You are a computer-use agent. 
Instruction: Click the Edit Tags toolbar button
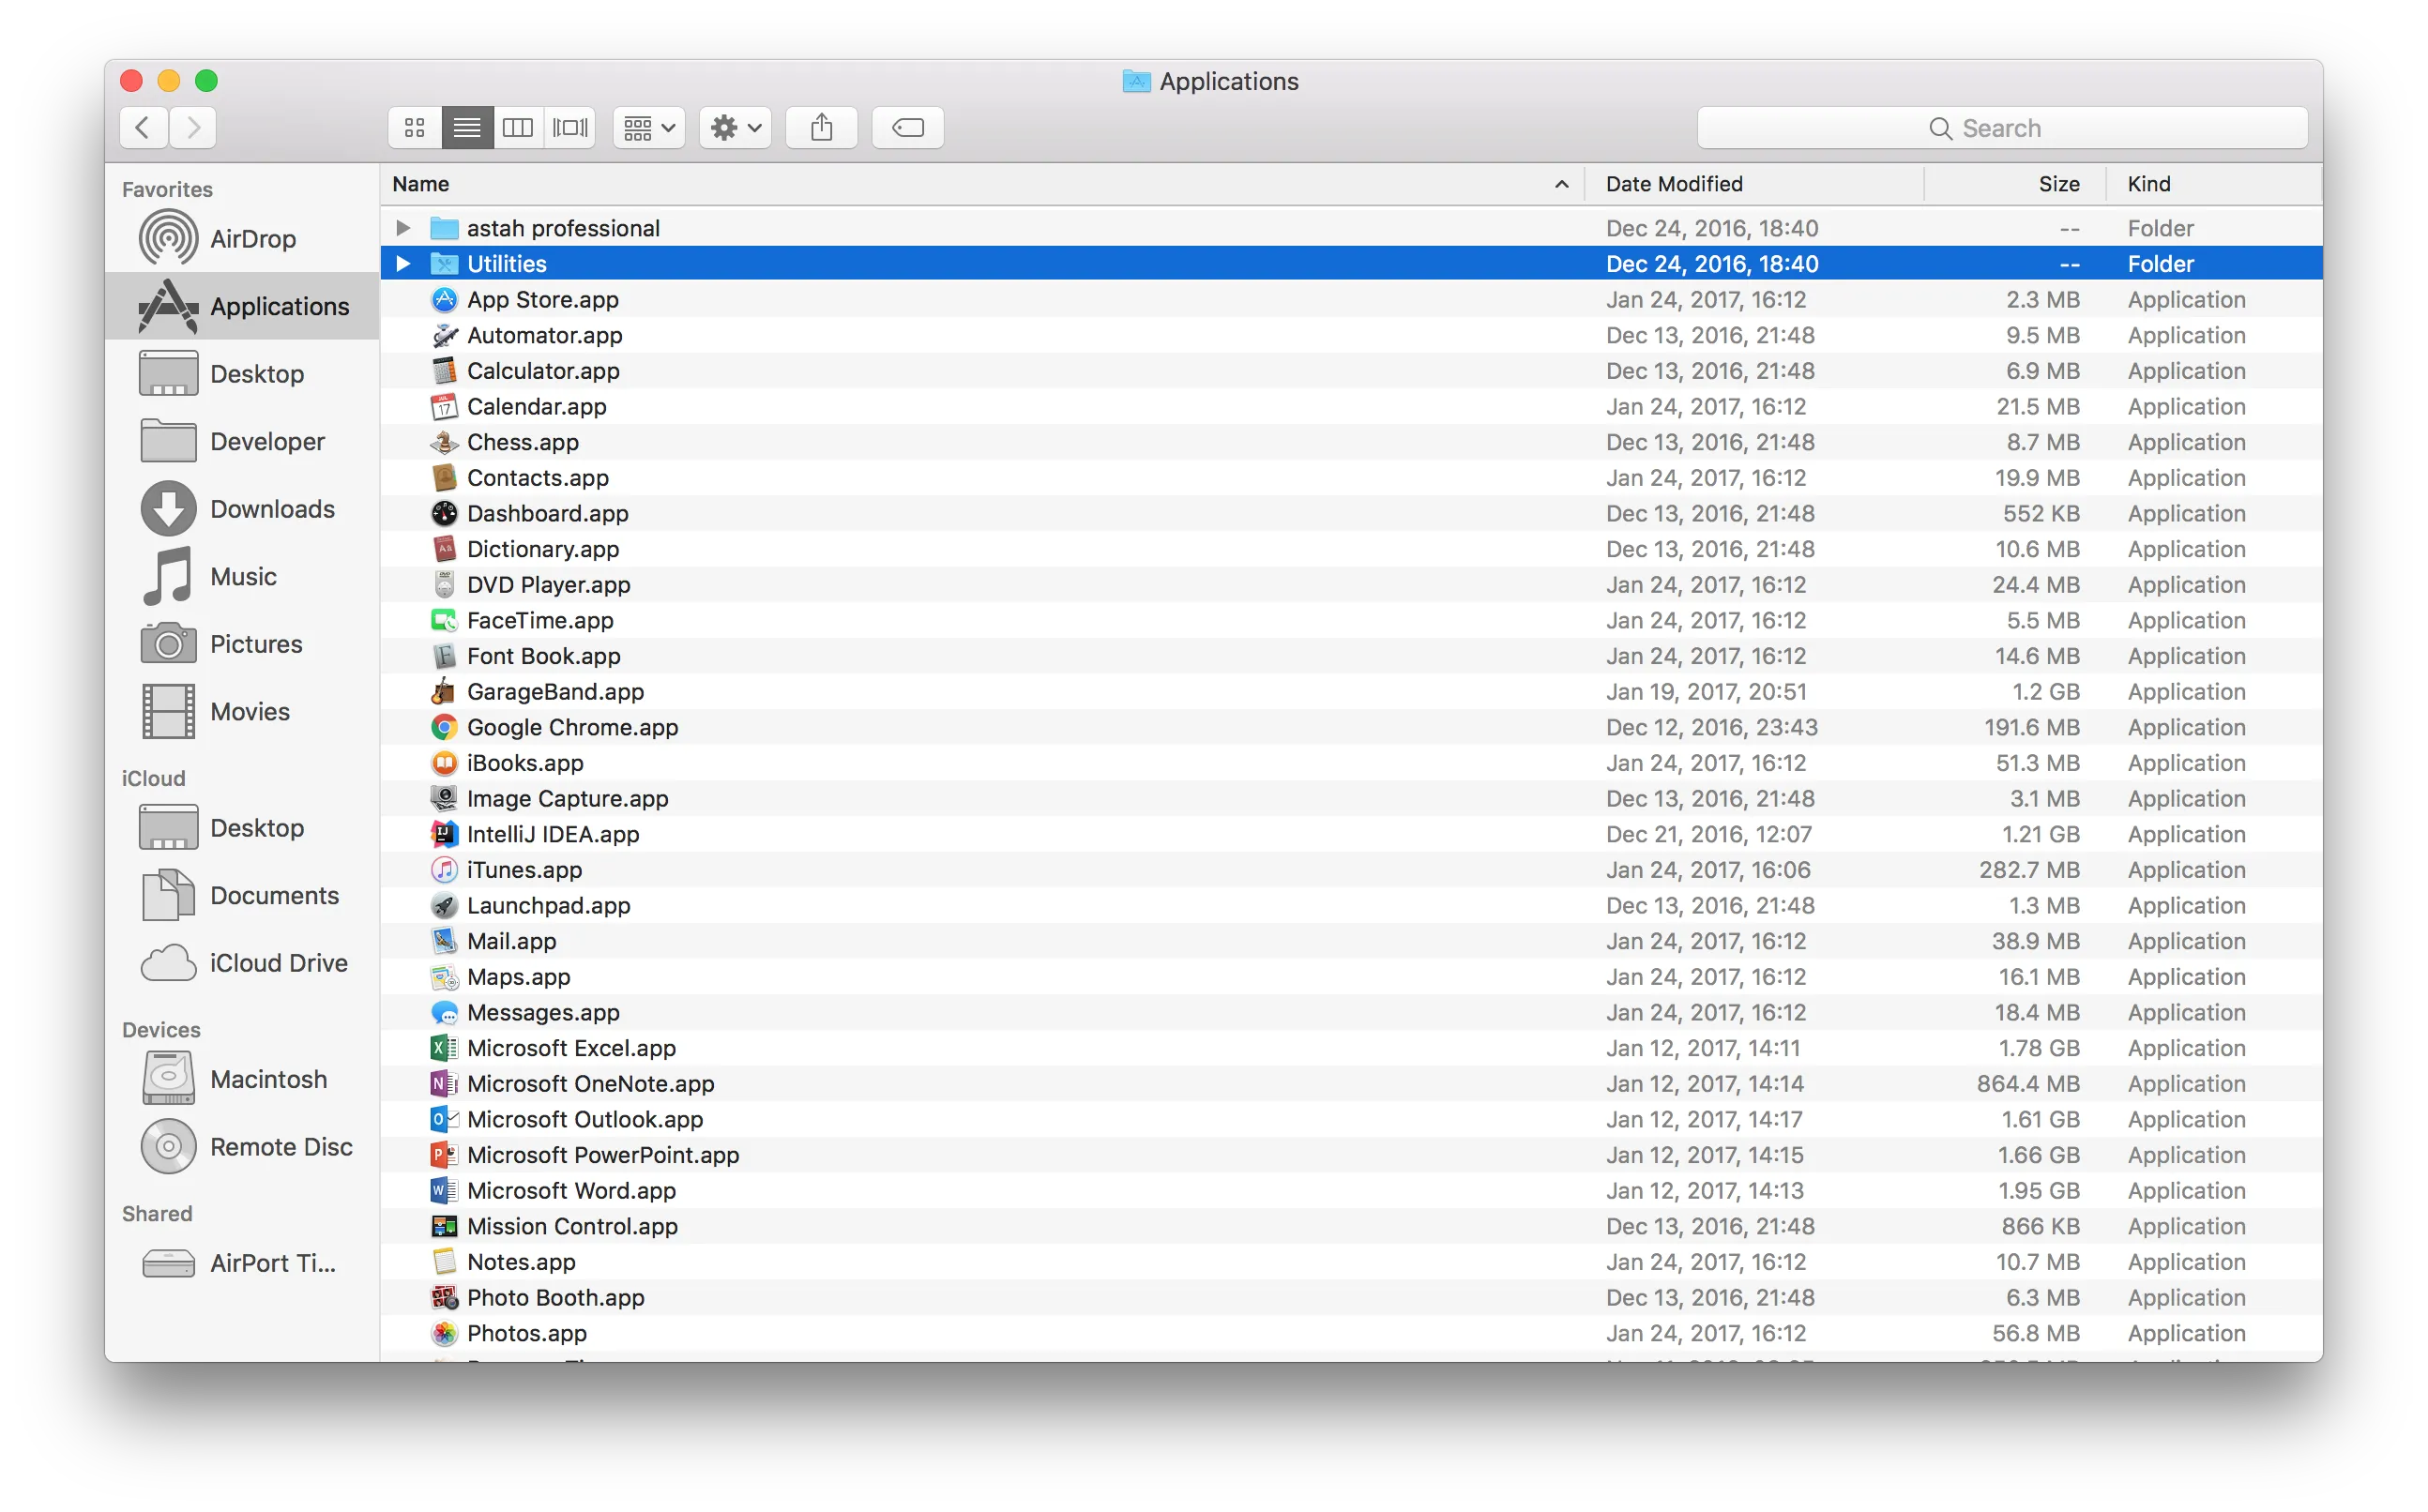click(x=907, y=127)
